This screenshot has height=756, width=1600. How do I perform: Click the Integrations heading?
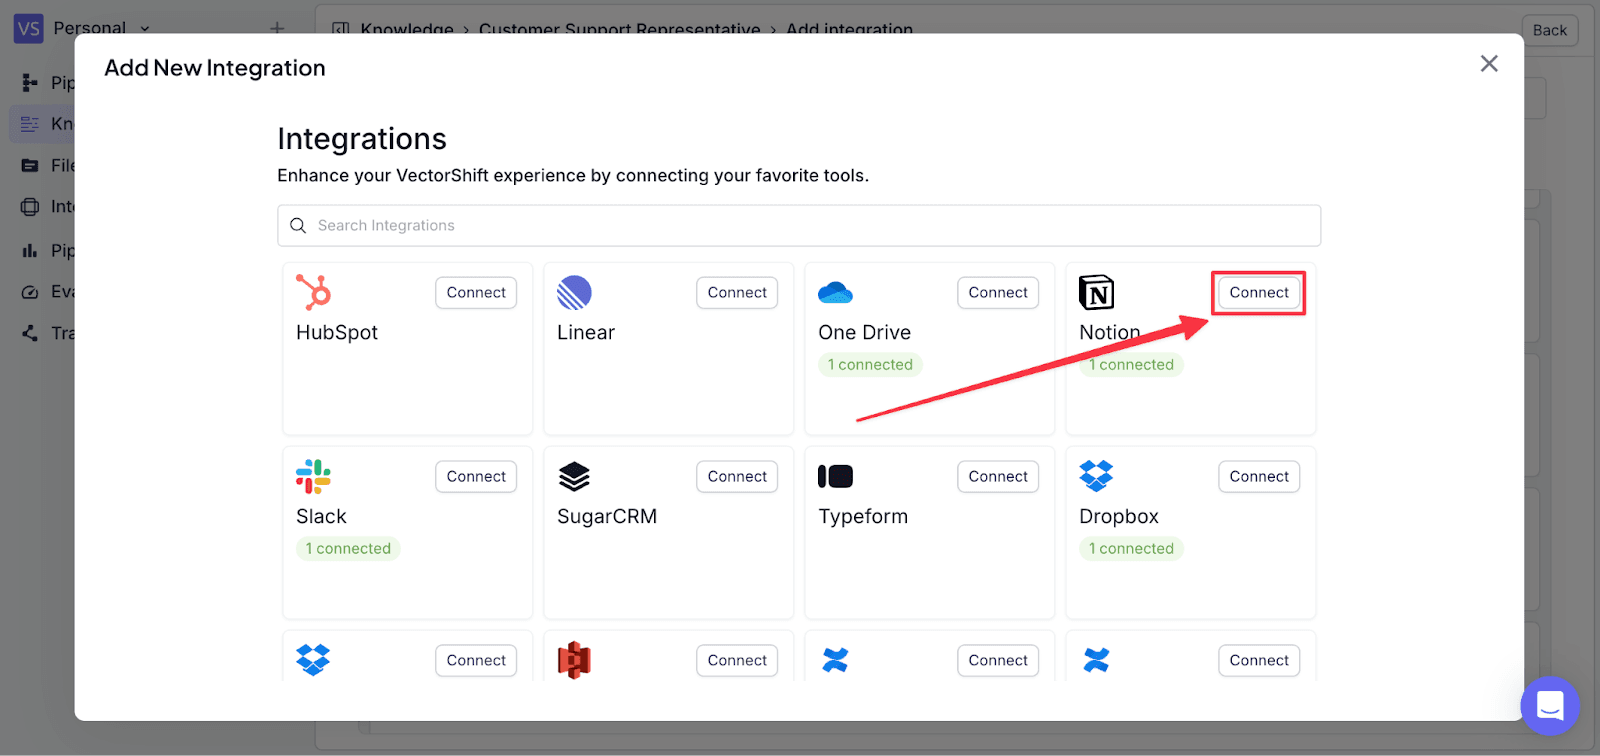pos(362,139)
